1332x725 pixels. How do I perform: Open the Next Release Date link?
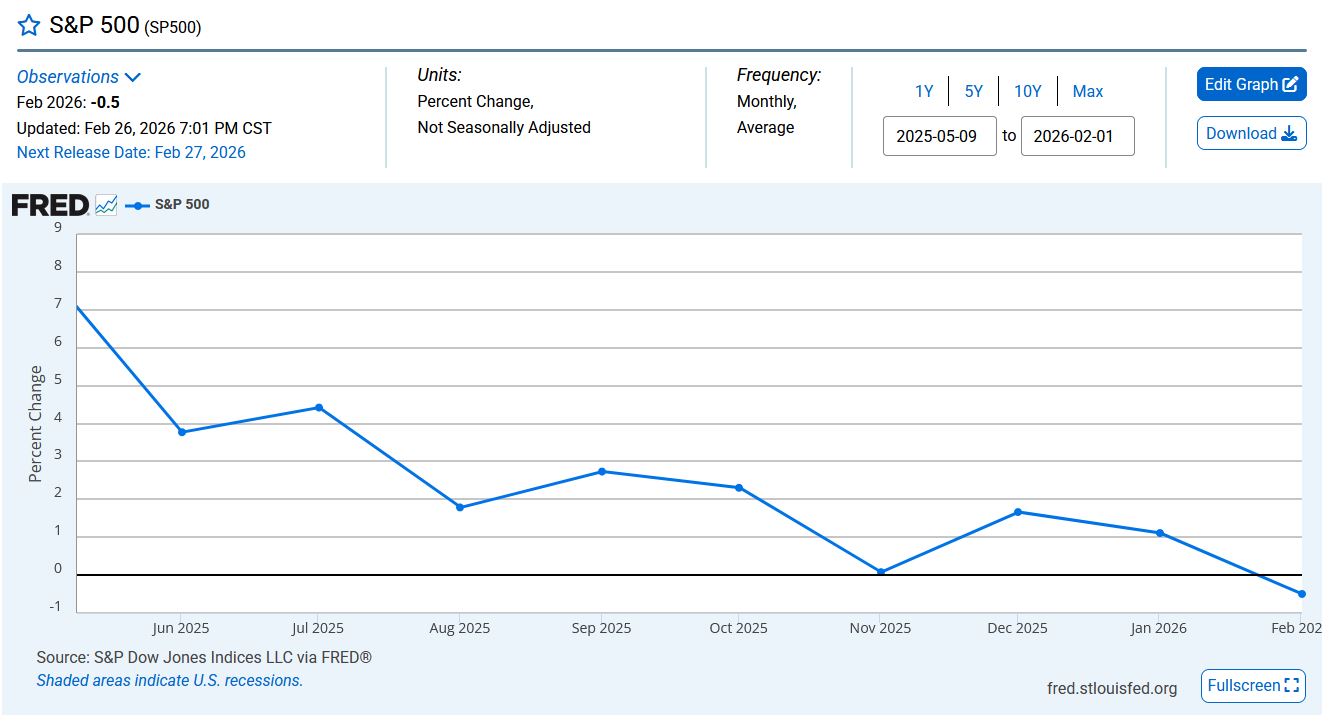point(131,152)
